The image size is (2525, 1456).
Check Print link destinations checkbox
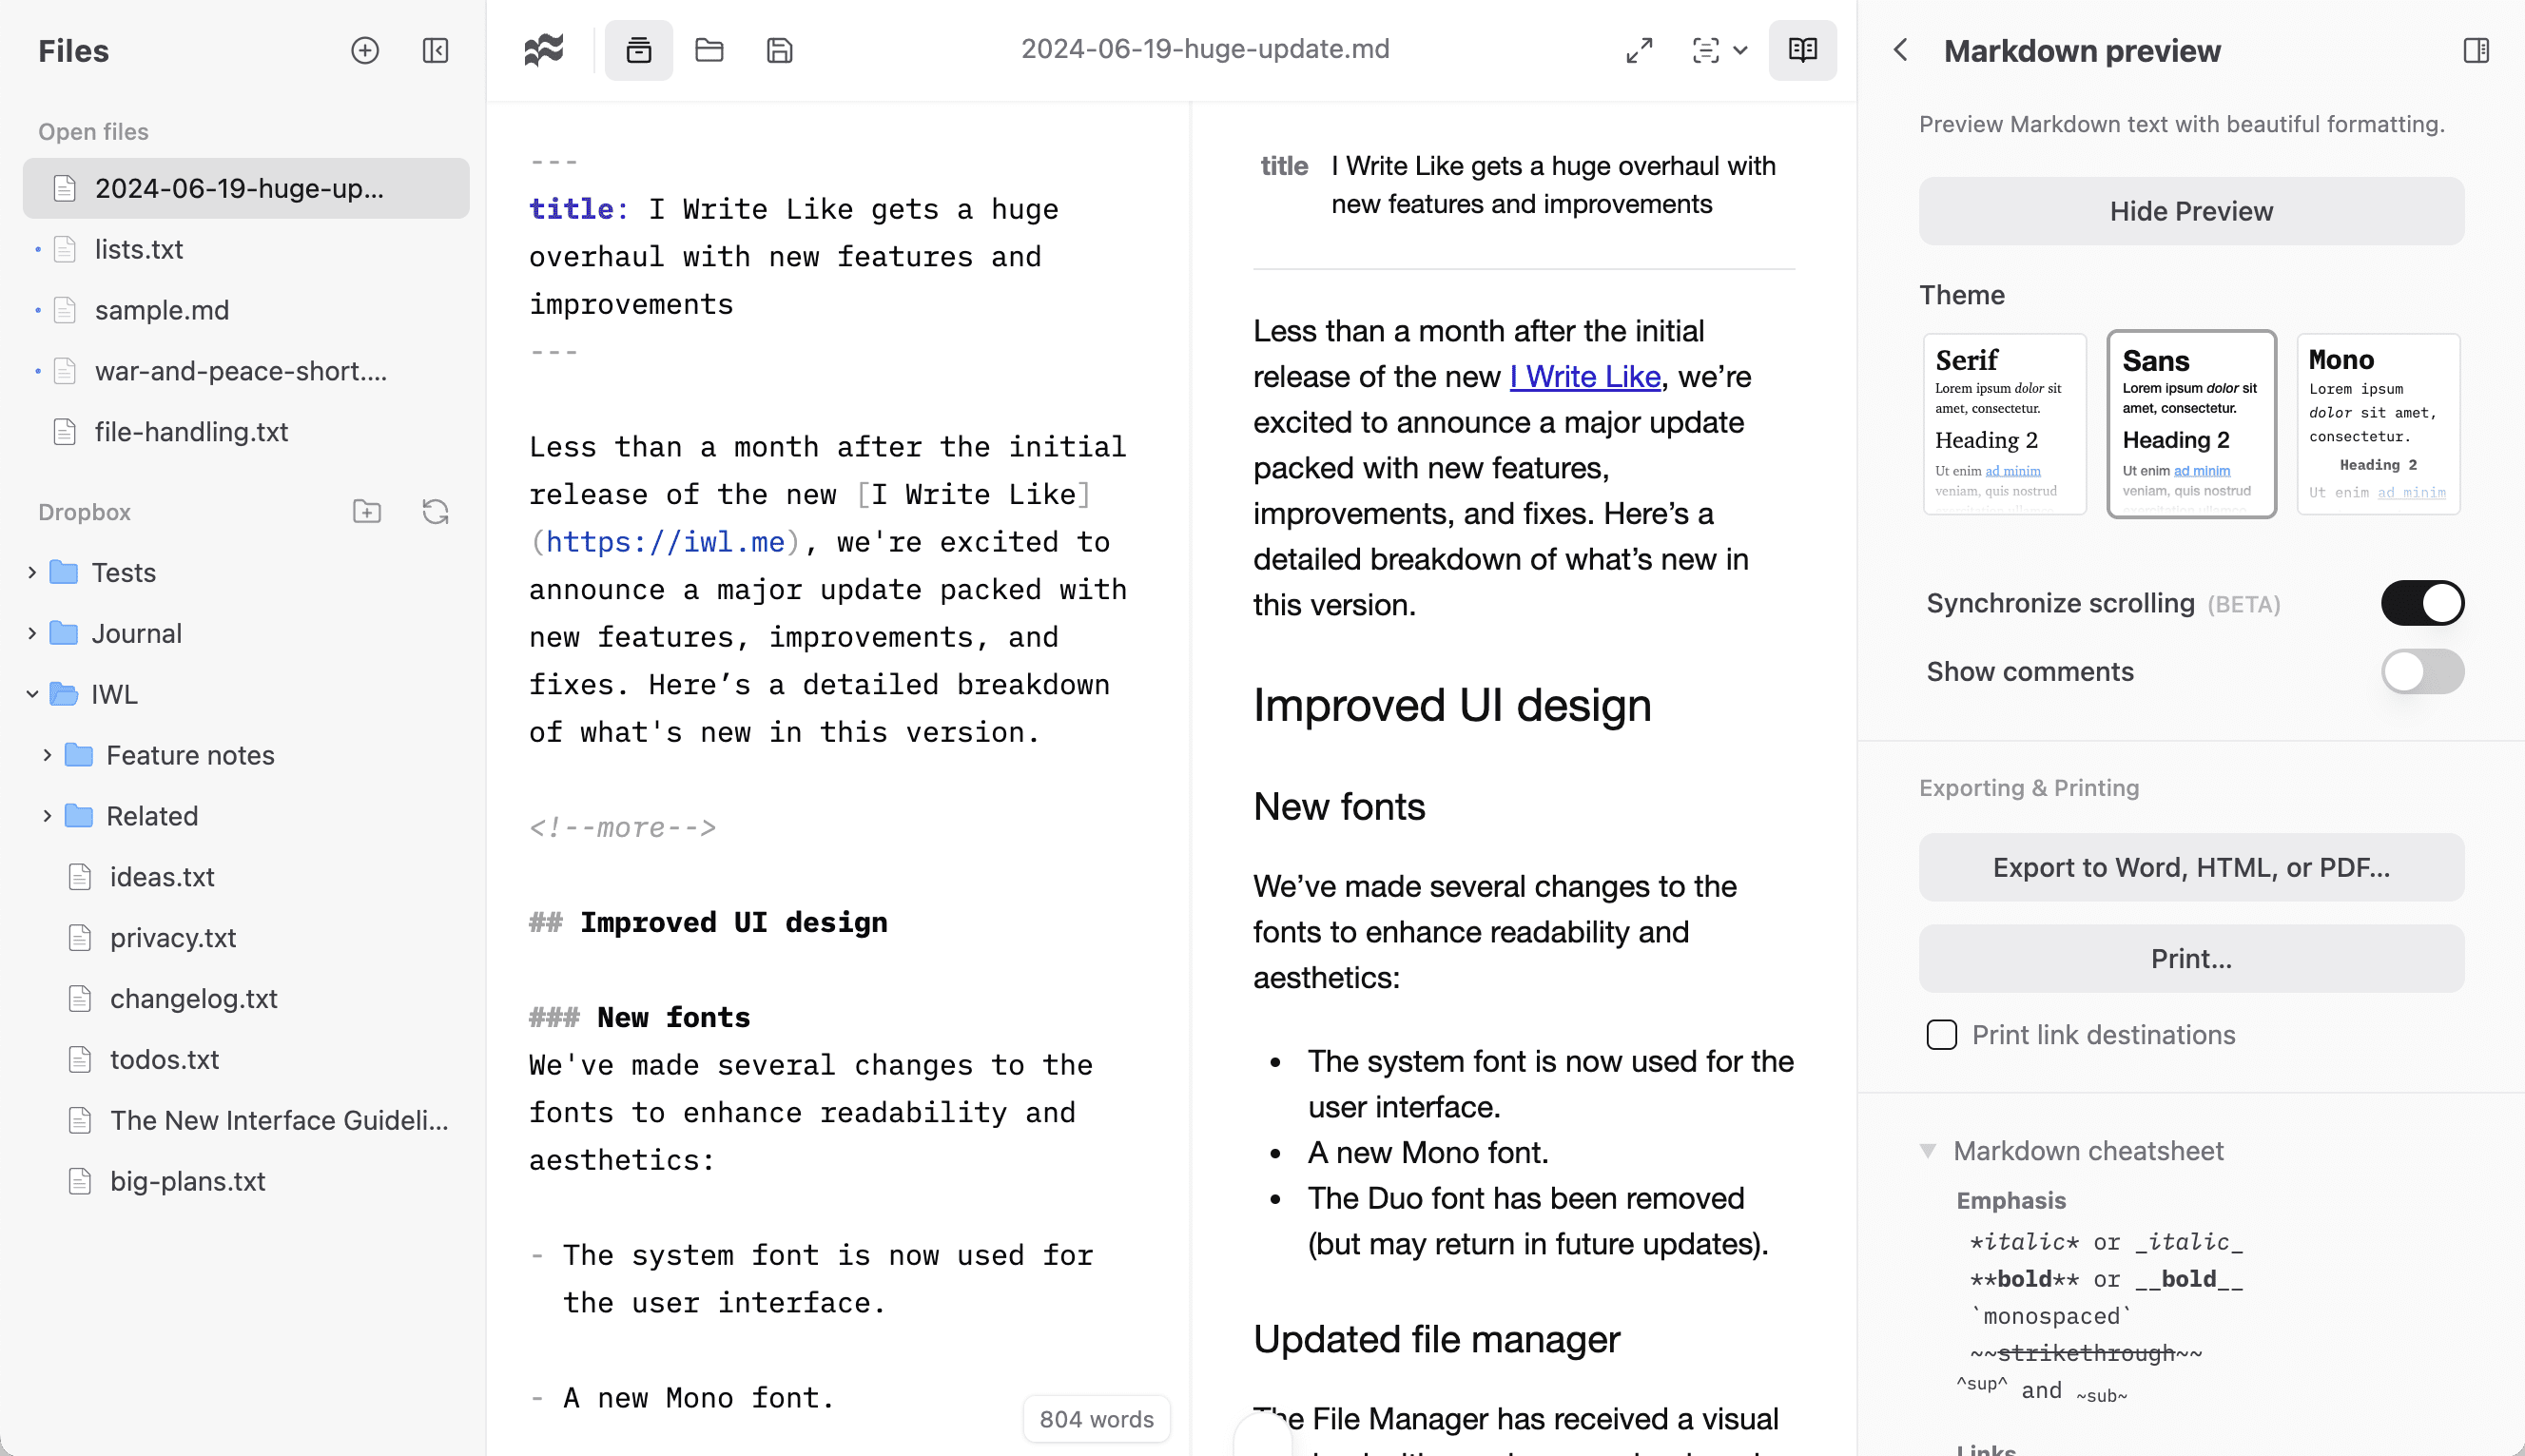1941,1035
